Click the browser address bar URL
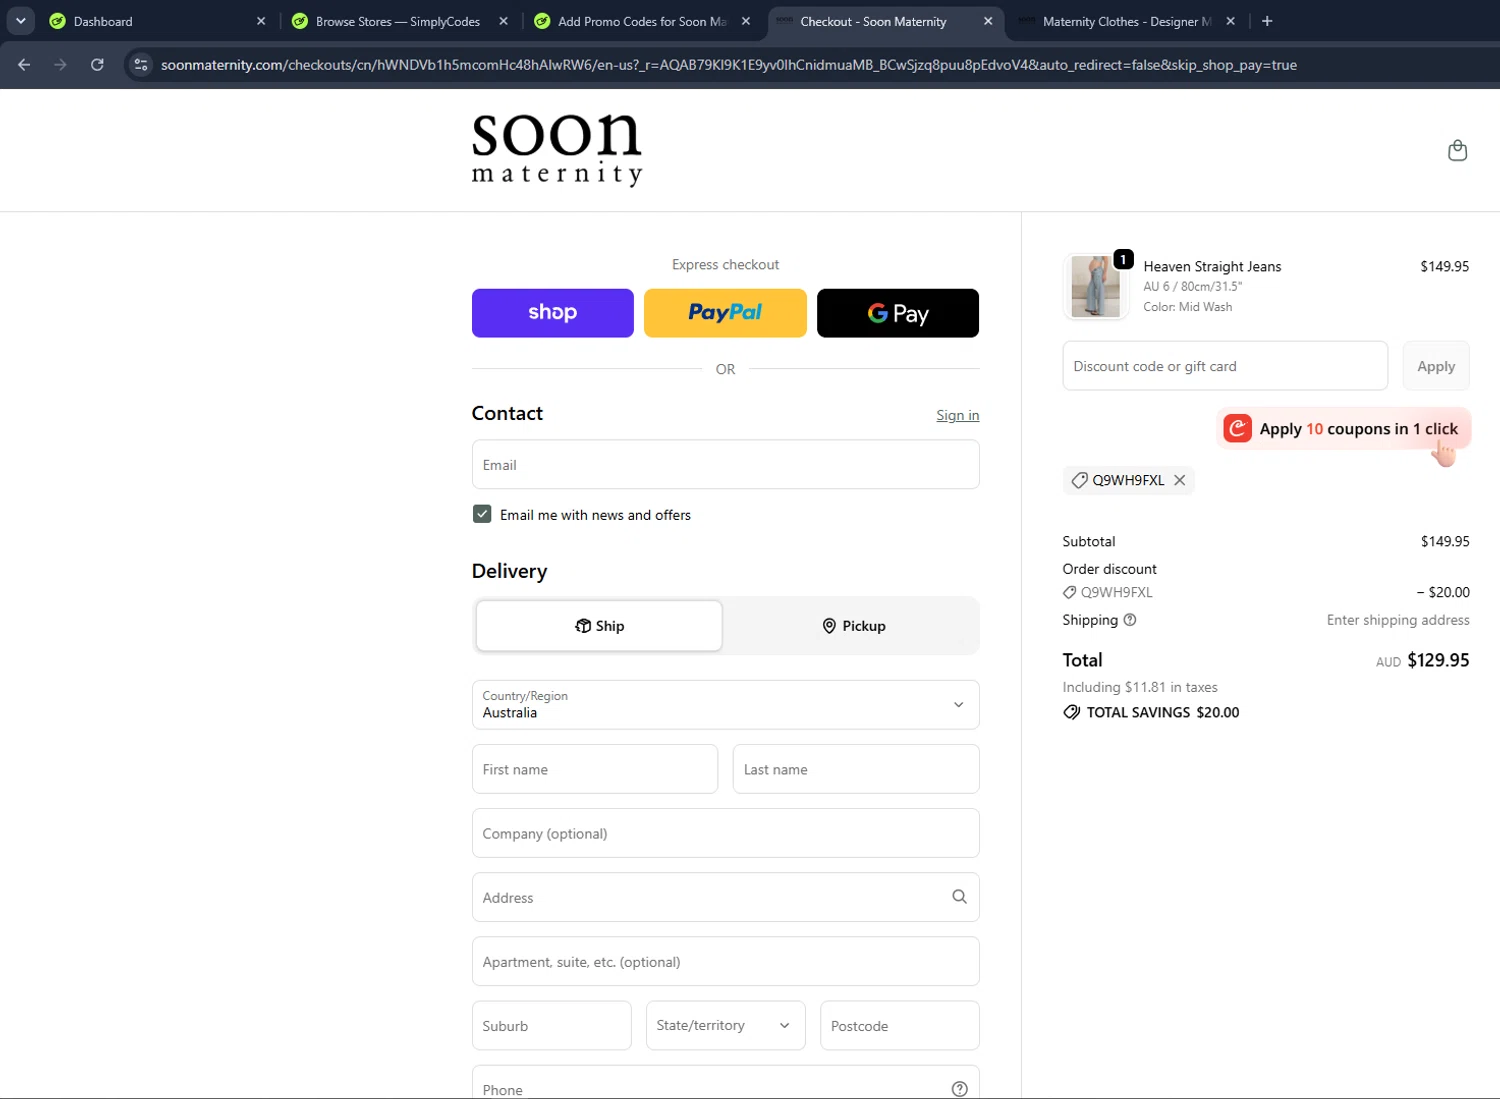 click(729, 65)
